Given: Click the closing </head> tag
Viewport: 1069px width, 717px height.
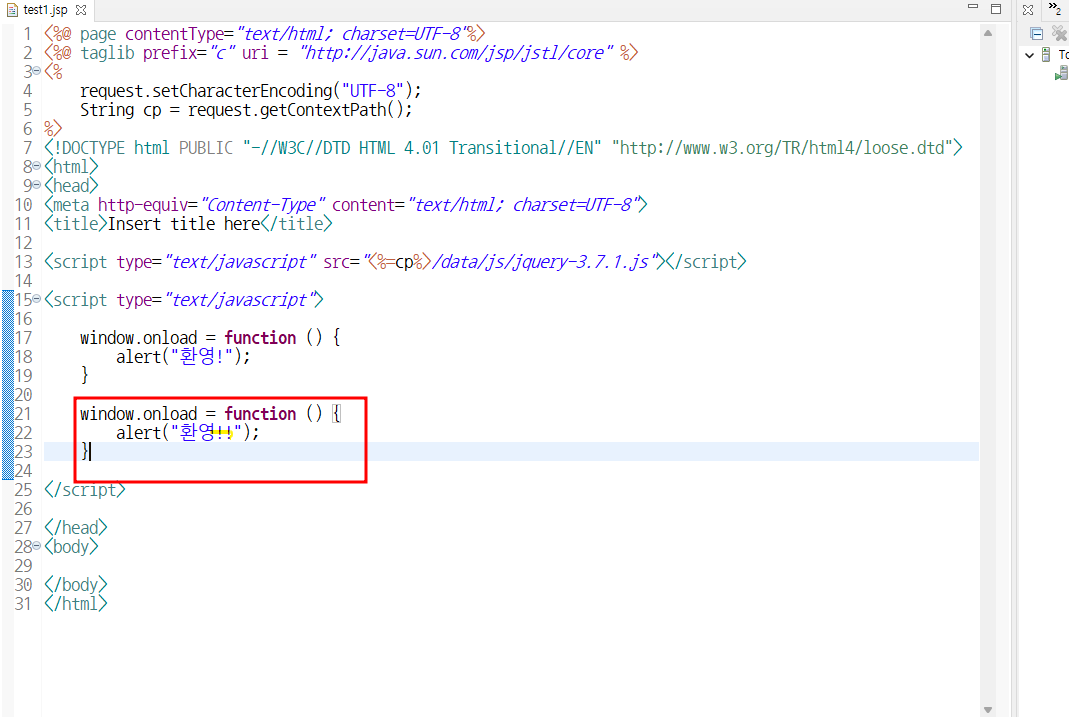Looking at the screenshot, I should click(x=76, y=528).
